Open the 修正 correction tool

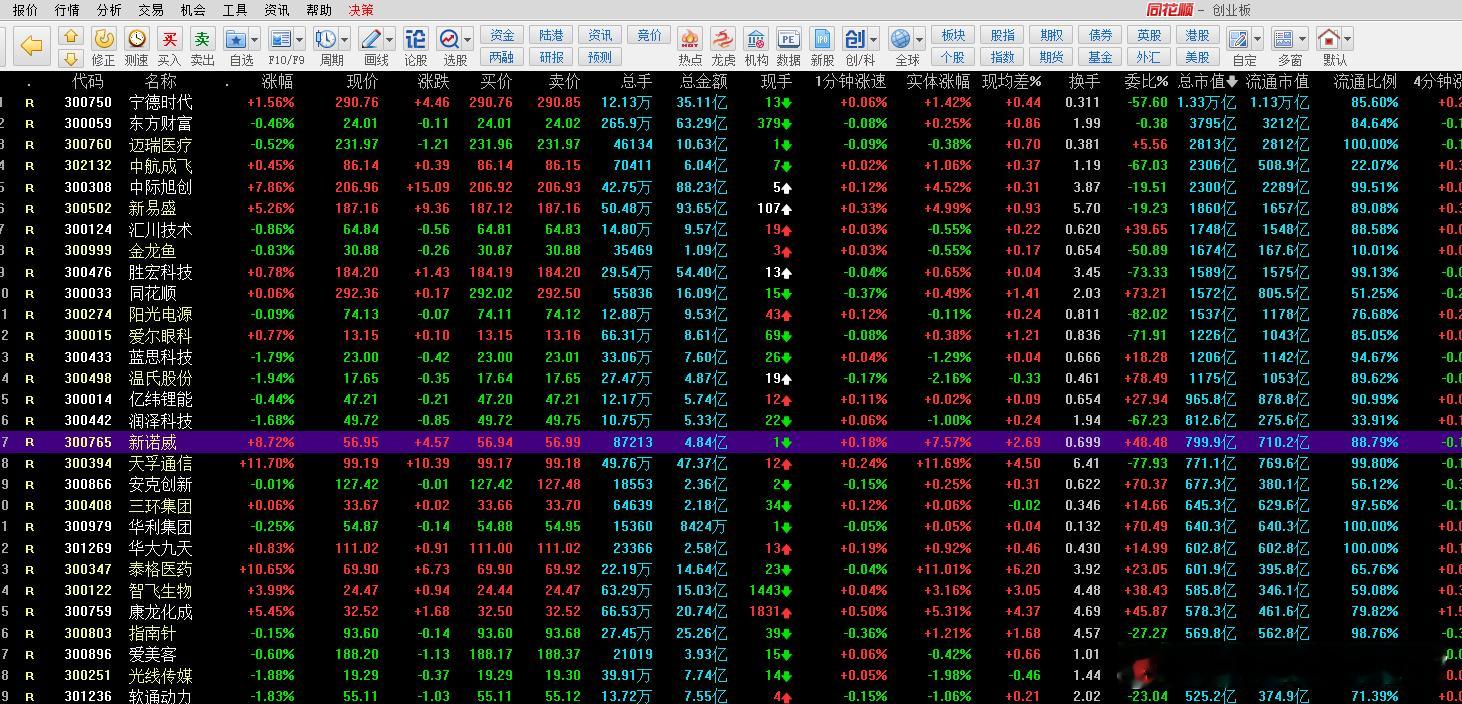coord(103,39)
